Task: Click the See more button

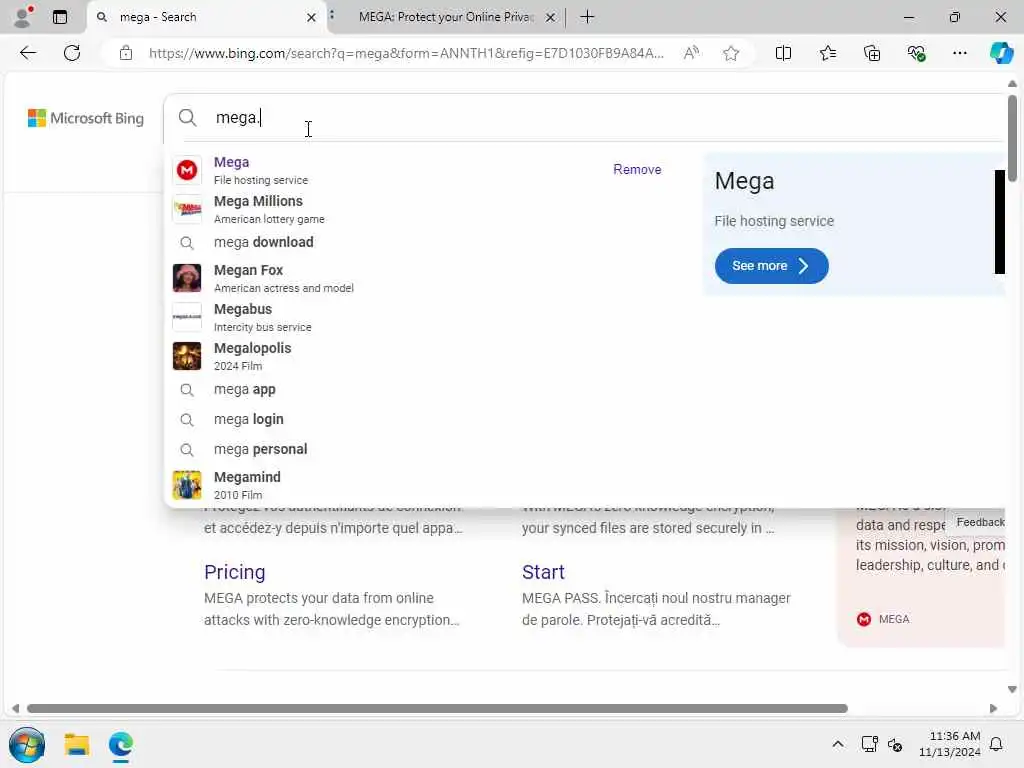Action: (x=771, y=266)
